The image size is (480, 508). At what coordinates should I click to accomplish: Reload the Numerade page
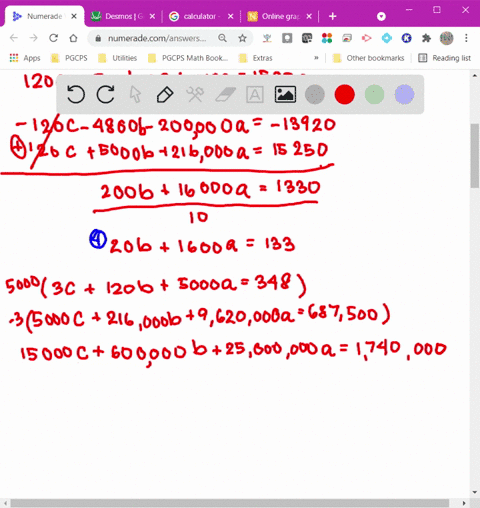coord(53,38)
